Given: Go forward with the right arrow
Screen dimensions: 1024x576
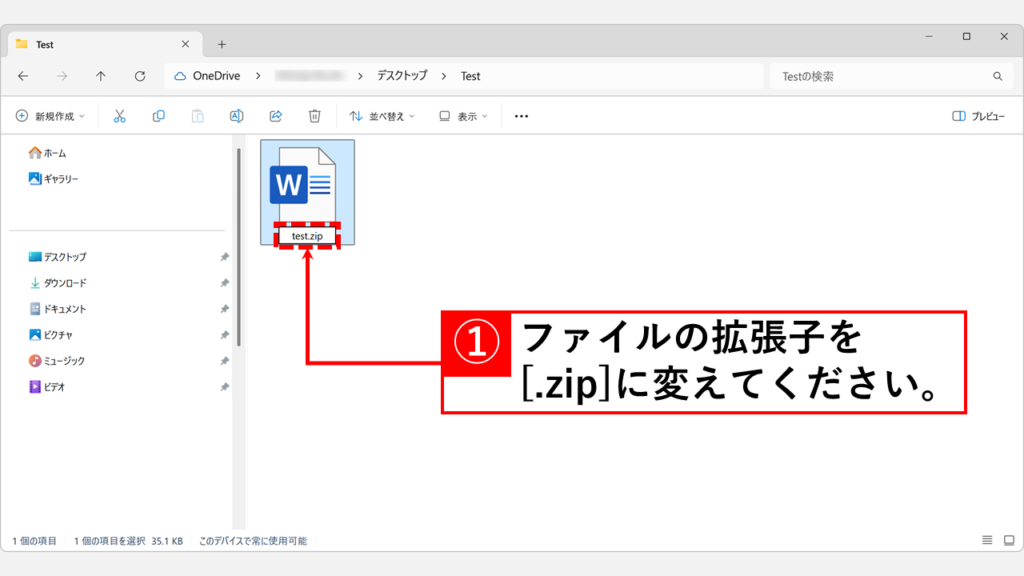Looking at the screenshot, I should pos(62,76).
